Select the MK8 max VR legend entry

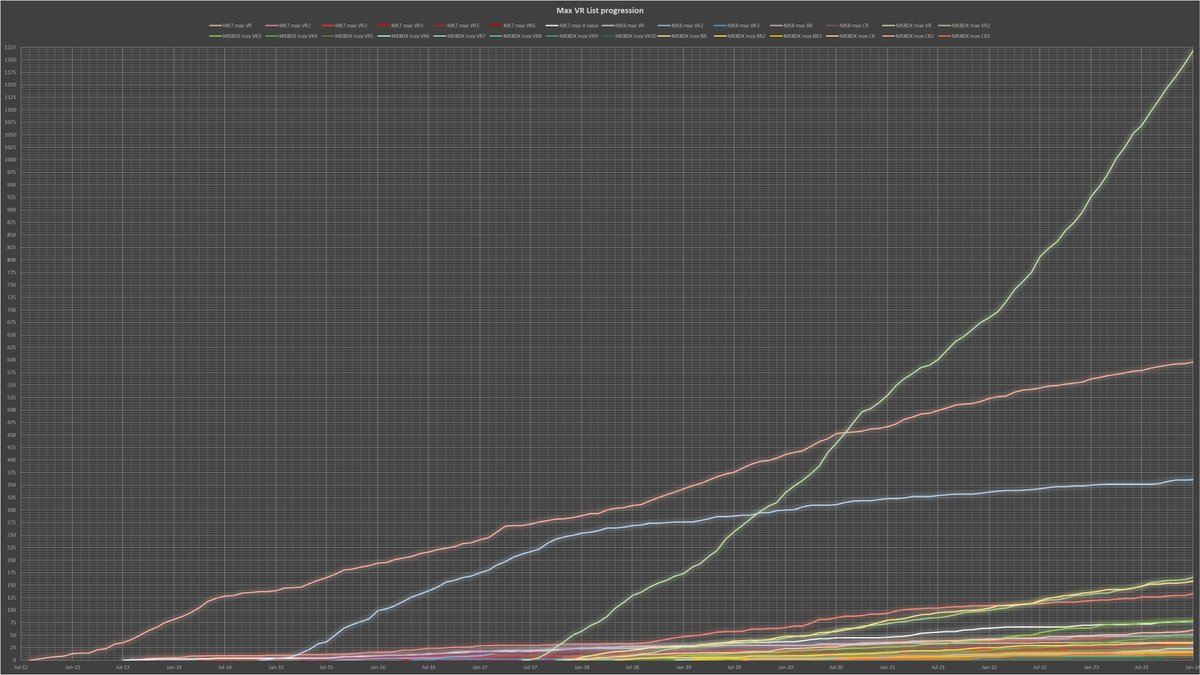[623, 25]
